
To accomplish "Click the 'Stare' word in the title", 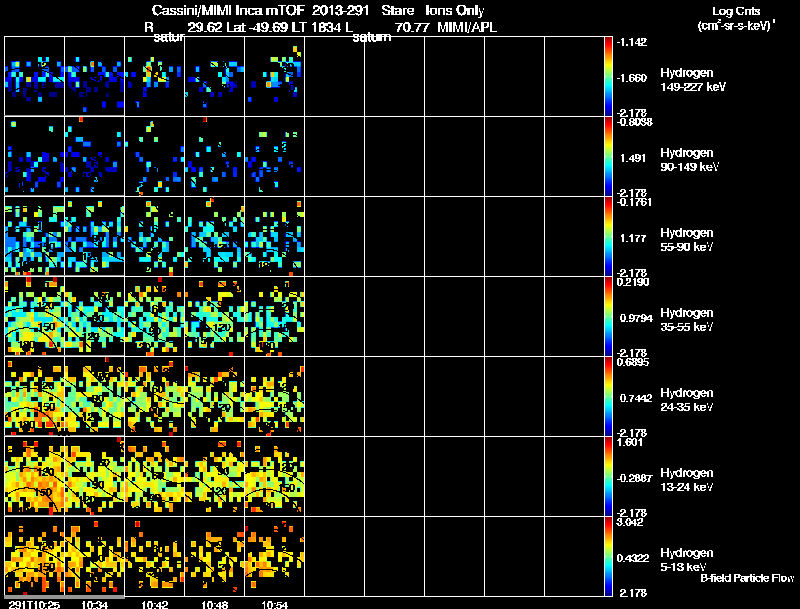I will (397, 10).
